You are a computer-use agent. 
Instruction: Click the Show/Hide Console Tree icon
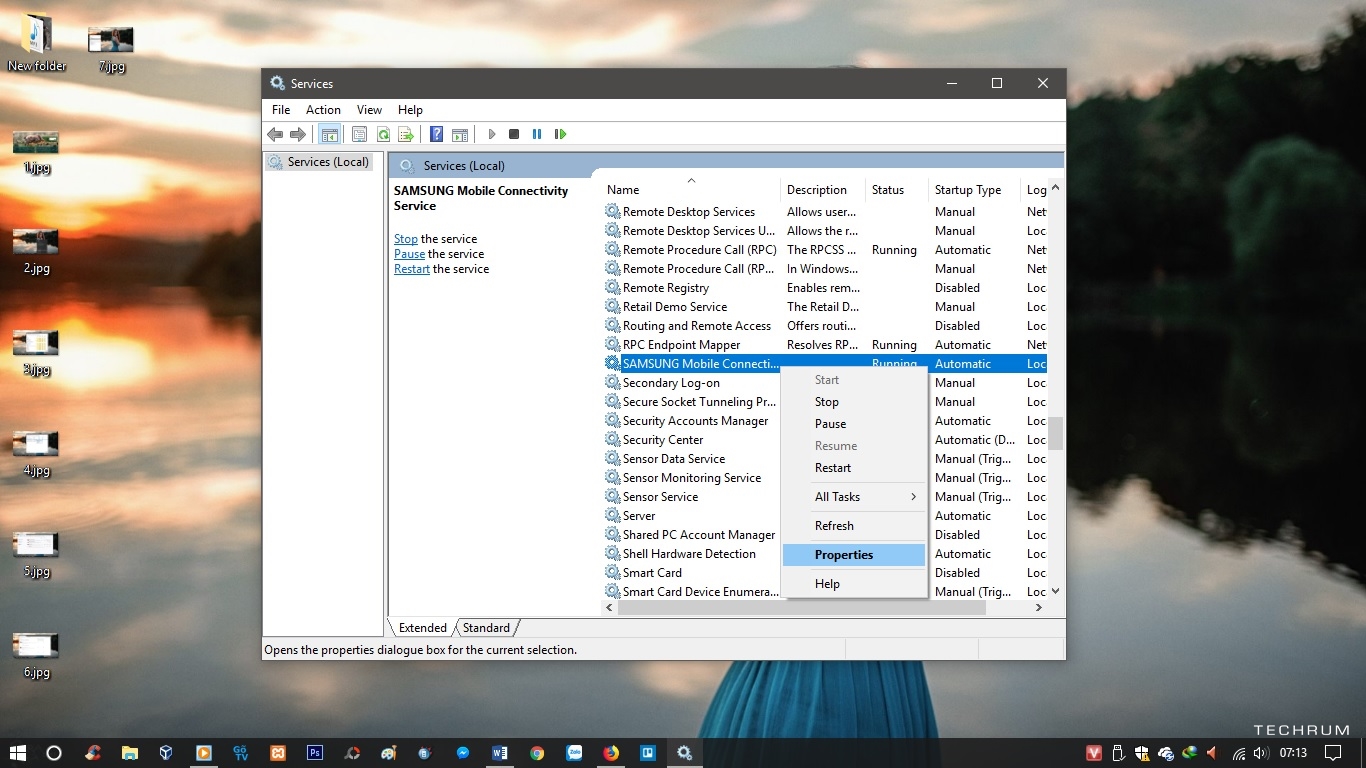[x=329, y=134]
